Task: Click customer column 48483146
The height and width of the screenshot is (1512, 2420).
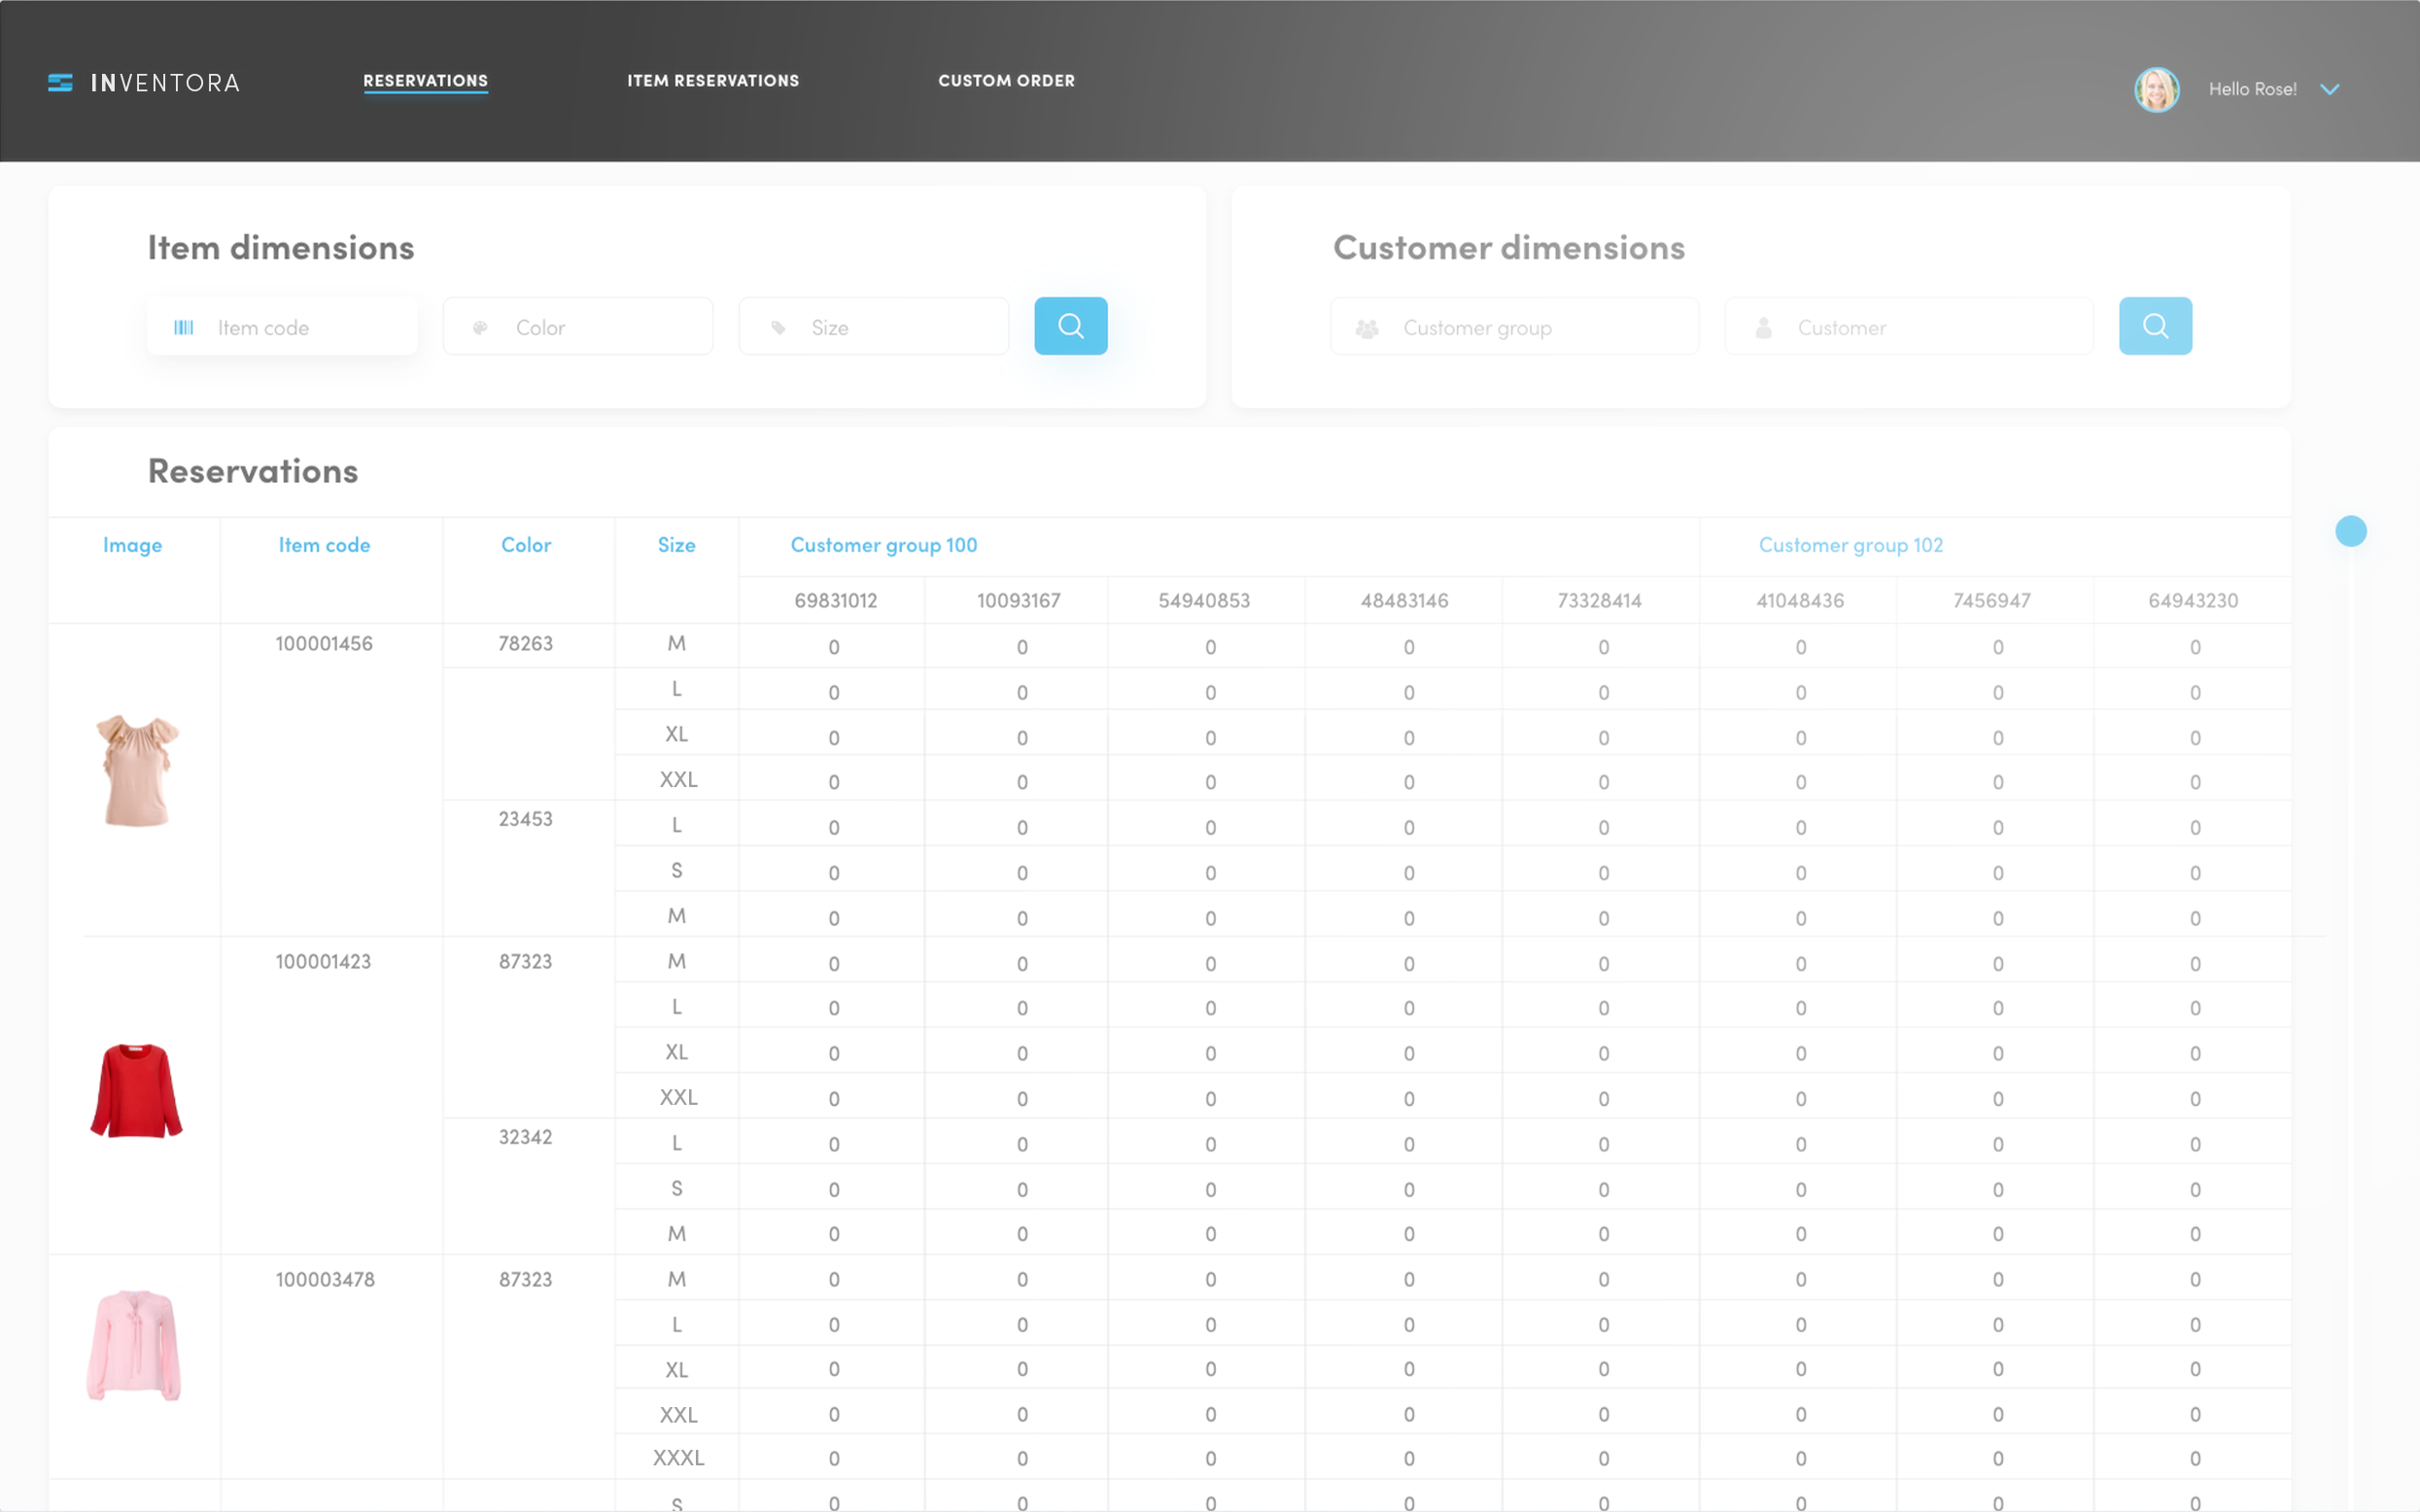Action: 1404,601
